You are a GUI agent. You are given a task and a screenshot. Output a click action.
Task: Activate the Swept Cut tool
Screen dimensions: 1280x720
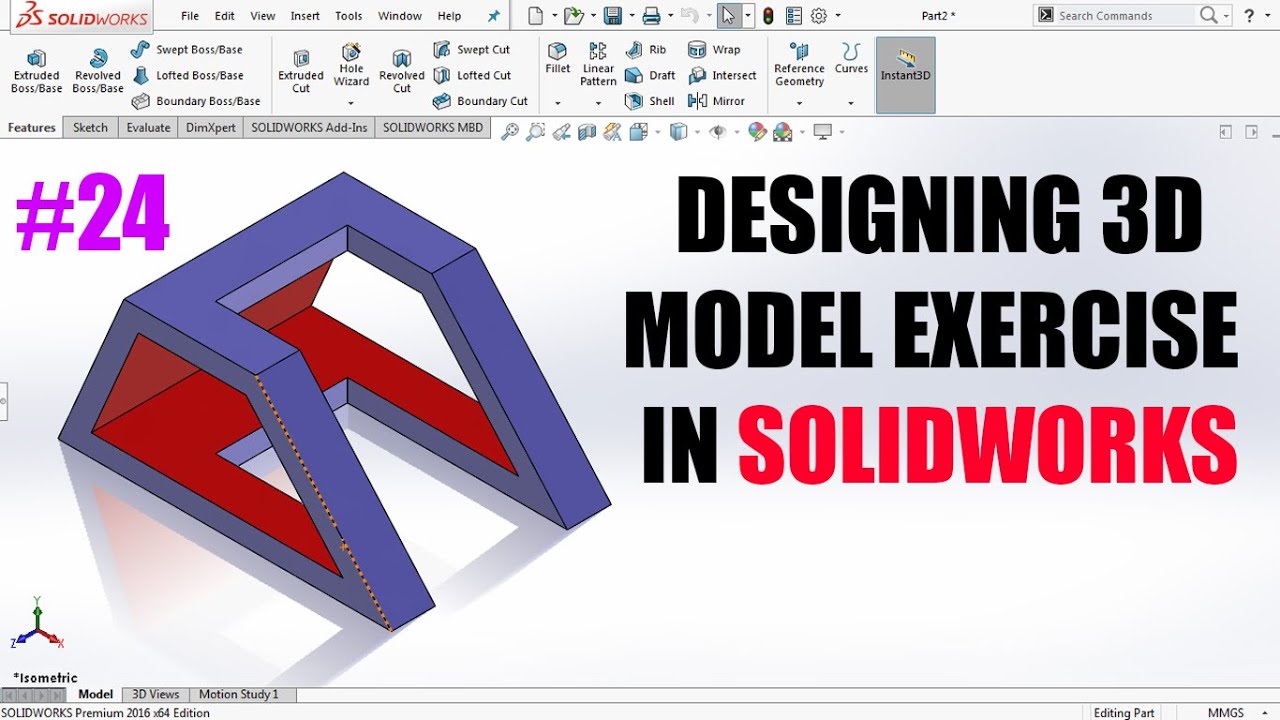click(x=471, y=49)
